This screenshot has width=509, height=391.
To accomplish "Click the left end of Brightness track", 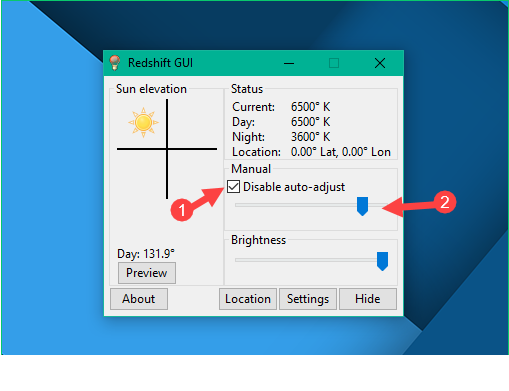I will coord(237,260).
